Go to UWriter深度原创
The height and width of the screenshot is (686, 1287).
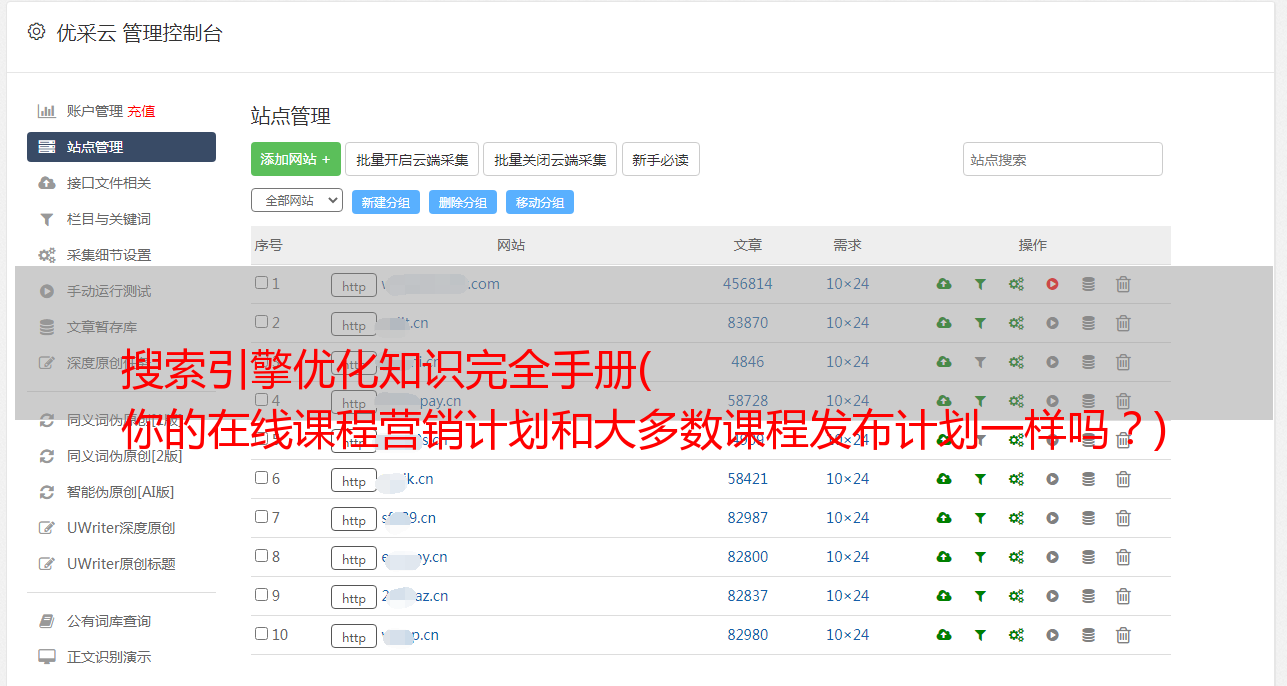121,528
